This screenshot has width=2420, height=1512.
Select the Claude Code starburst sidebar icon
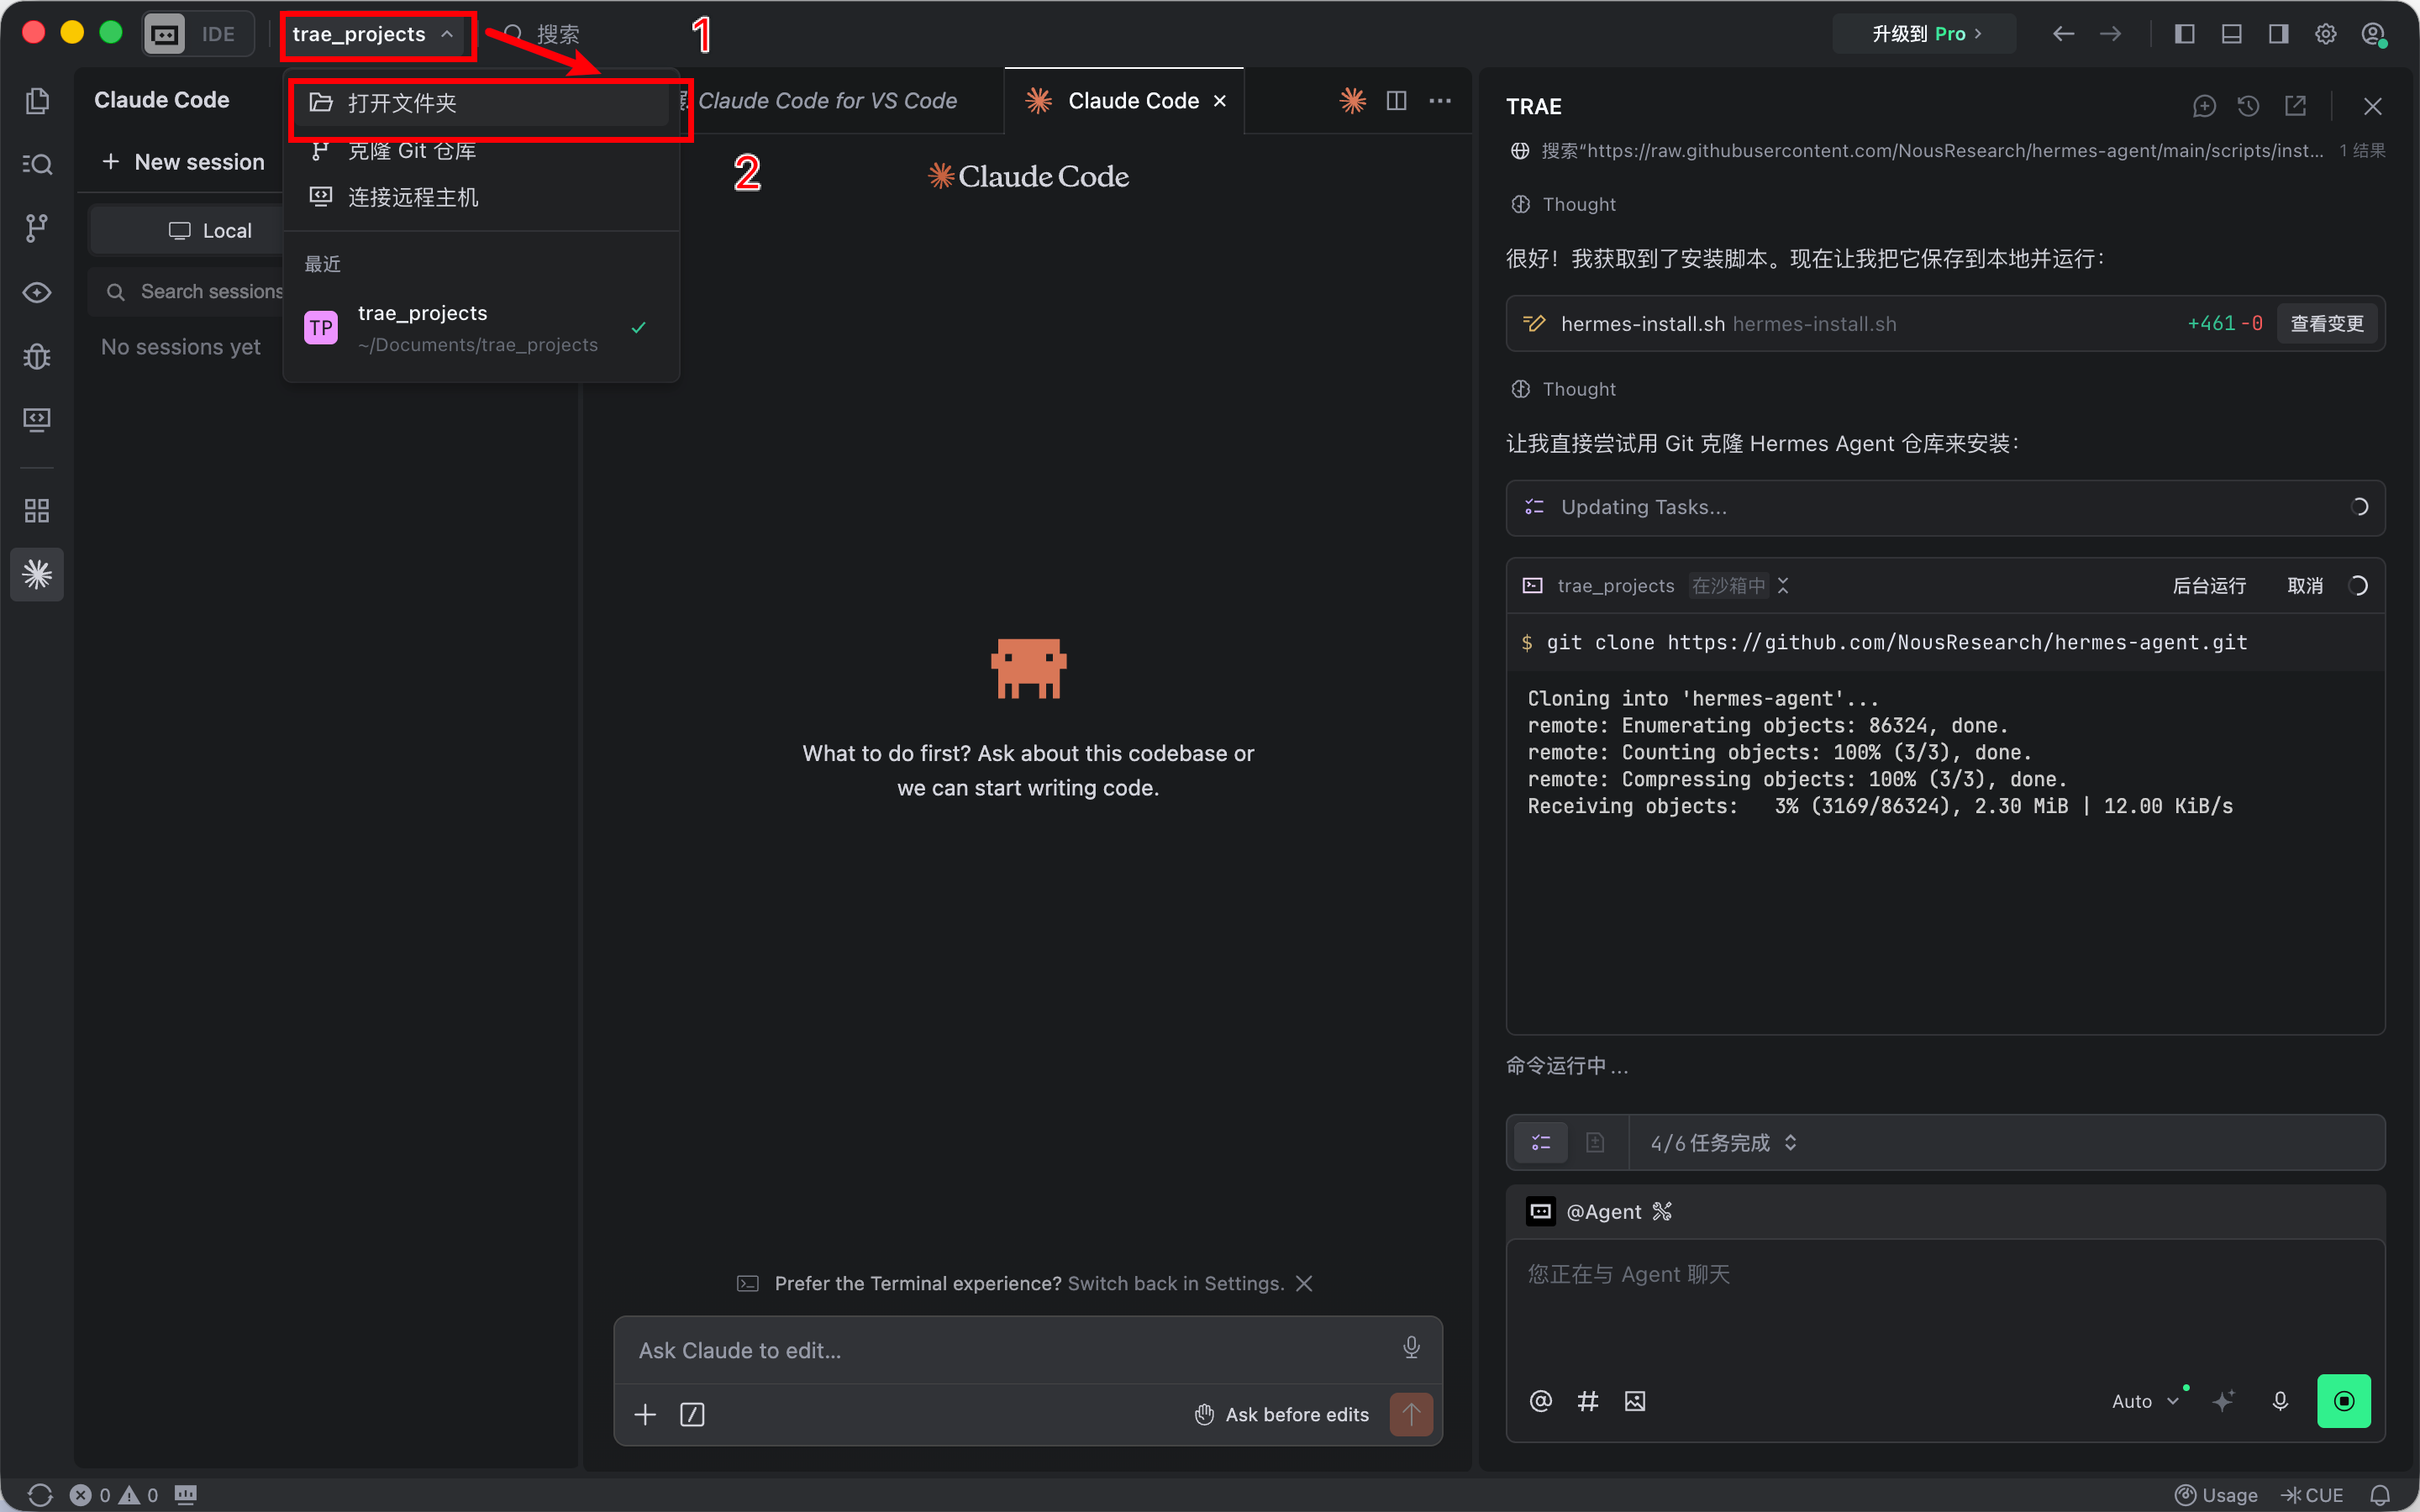pyautogui.click(x=37, y=574)
